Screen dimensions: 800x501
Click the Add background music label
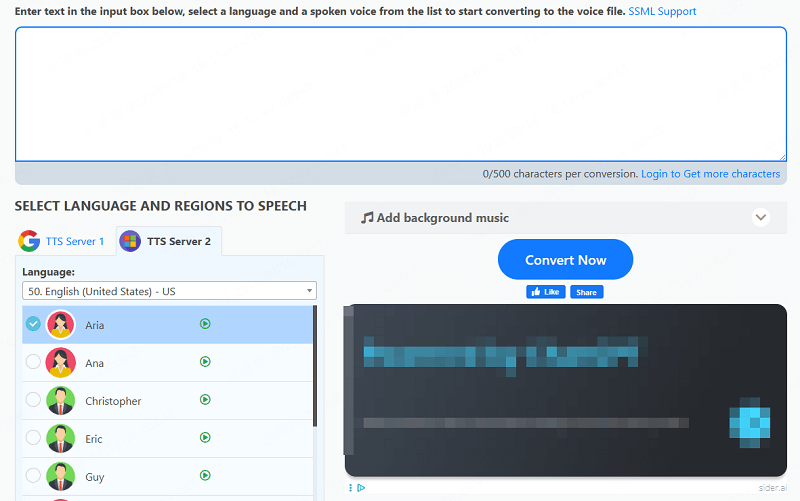[x=442, y=218]
